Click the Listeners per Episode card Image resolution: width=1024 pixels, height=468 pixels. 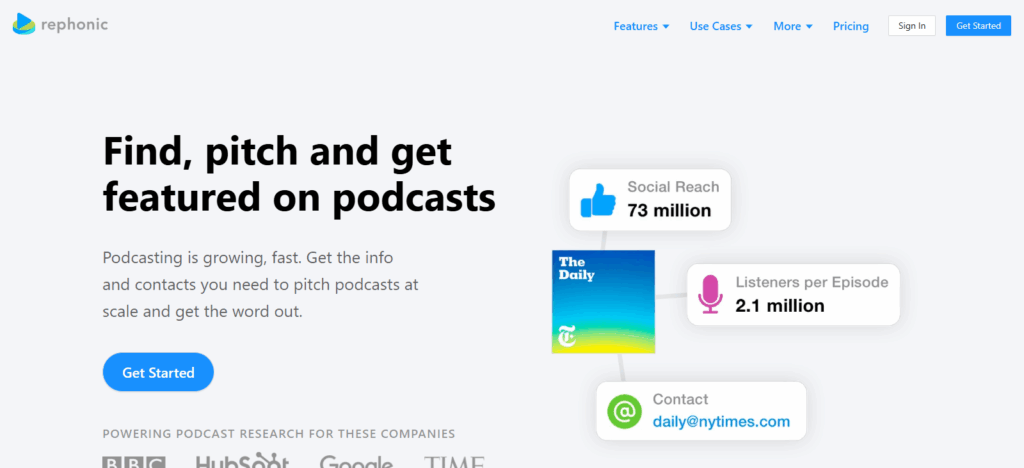point(810,294)
